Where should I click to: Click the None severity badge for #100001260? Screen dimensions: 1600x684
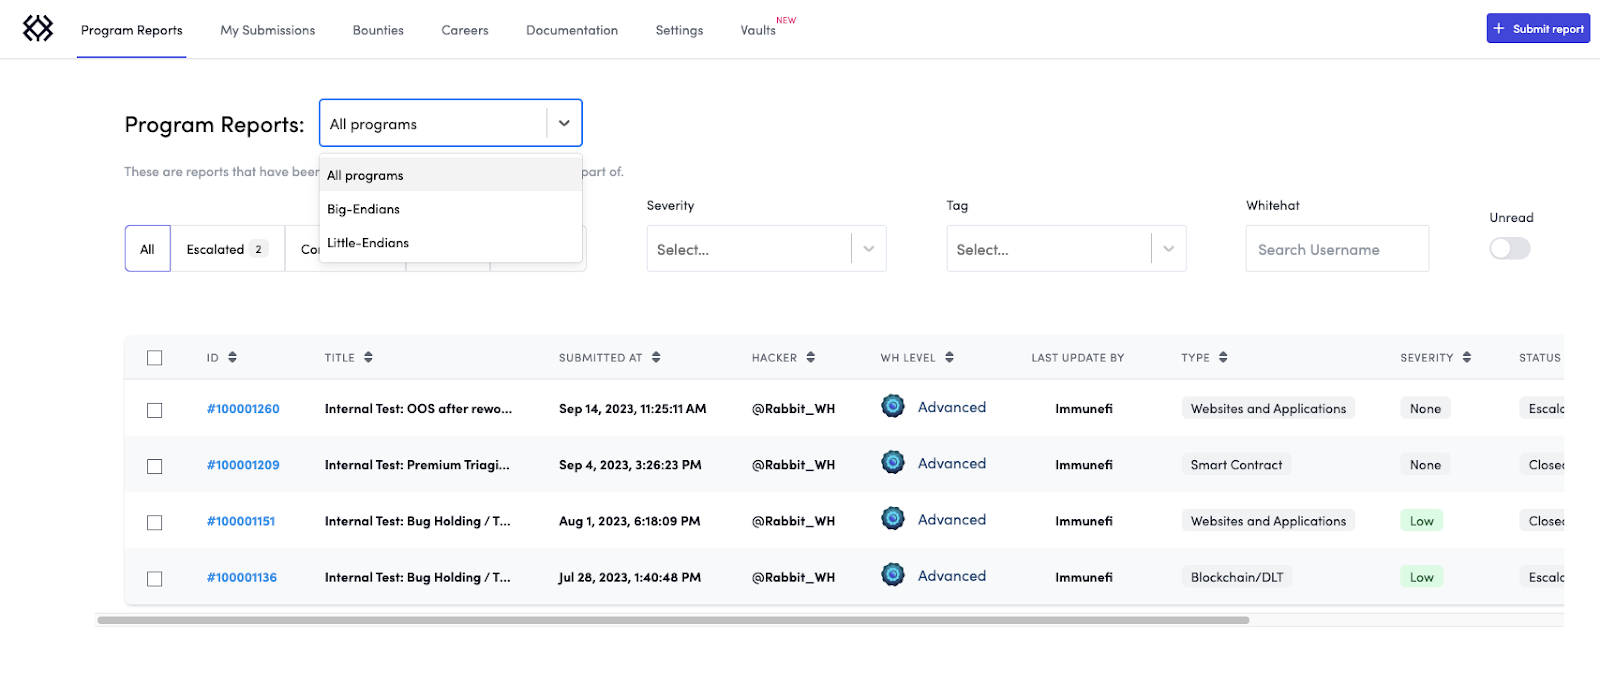(x=1426, y=409)
